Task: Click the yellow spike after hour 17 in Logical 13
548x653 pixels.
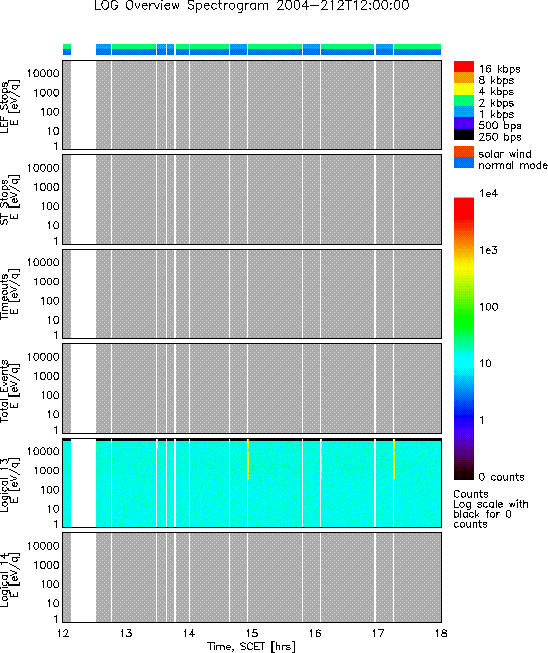Action: 394,459
